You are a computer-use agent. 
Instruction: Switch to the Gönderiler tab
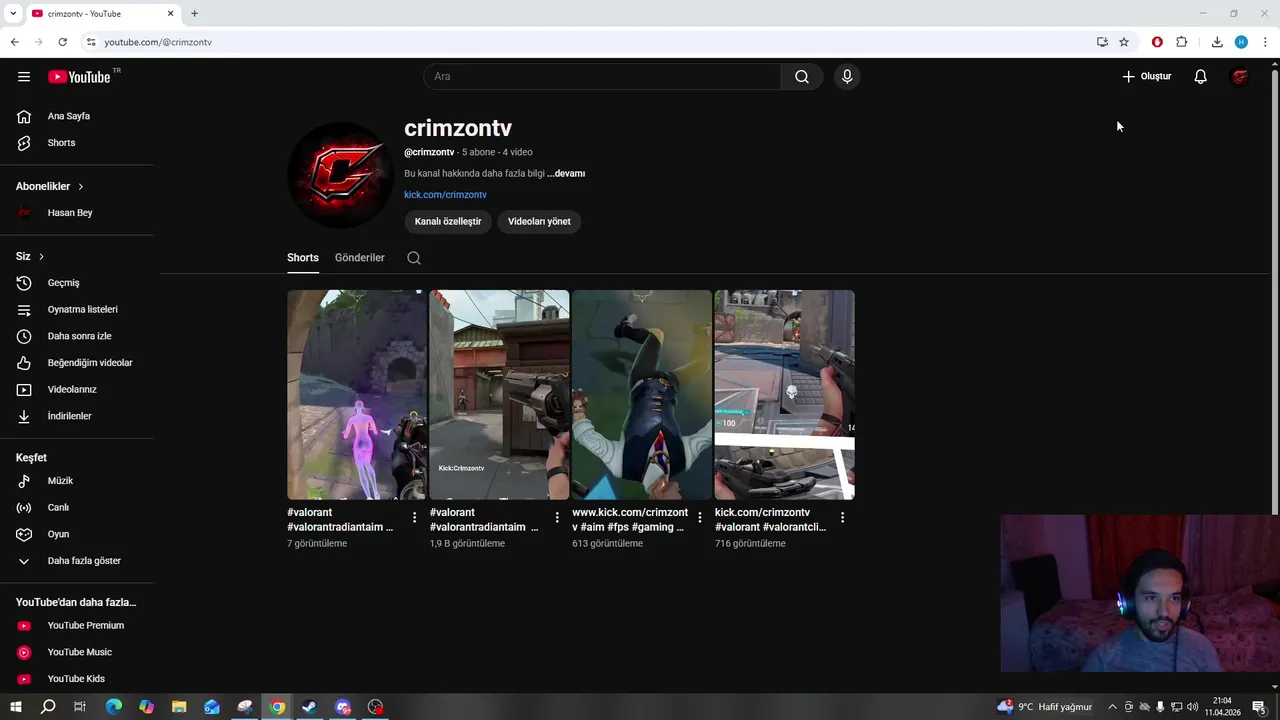pos(360,258)
